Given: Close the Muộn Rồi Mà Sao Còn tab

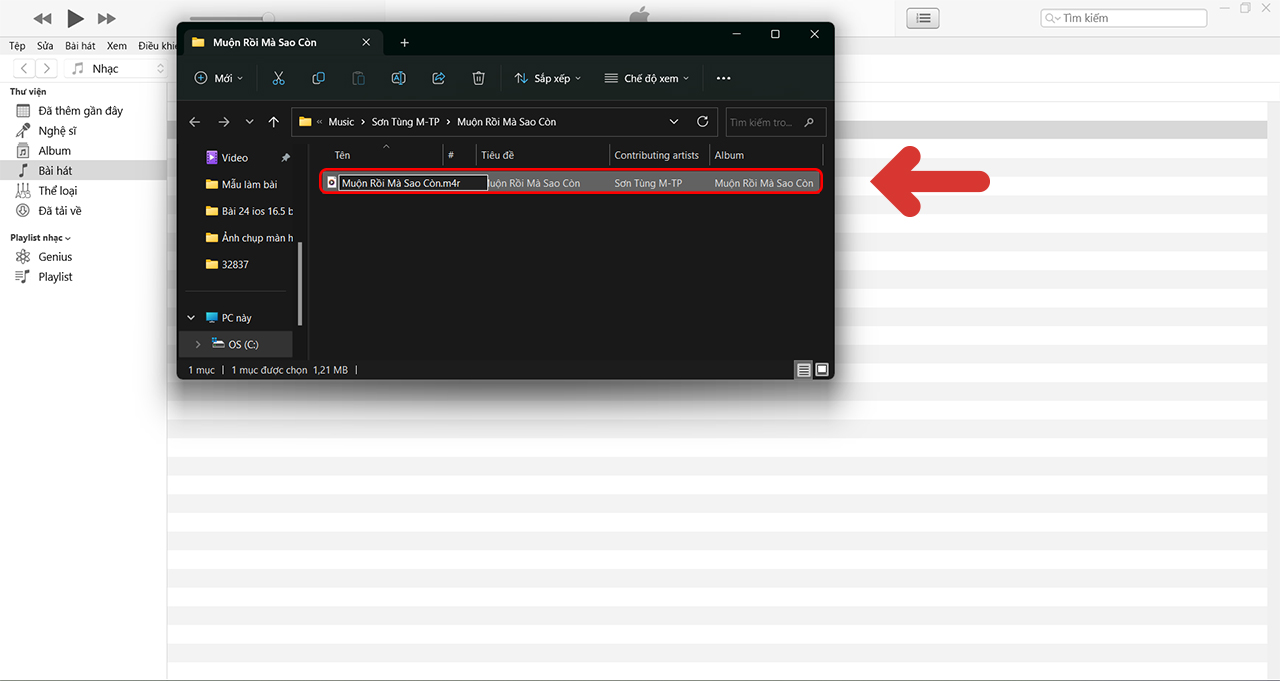Looking at the screenshot, I should pyautogui.click(x=366, y=42).
